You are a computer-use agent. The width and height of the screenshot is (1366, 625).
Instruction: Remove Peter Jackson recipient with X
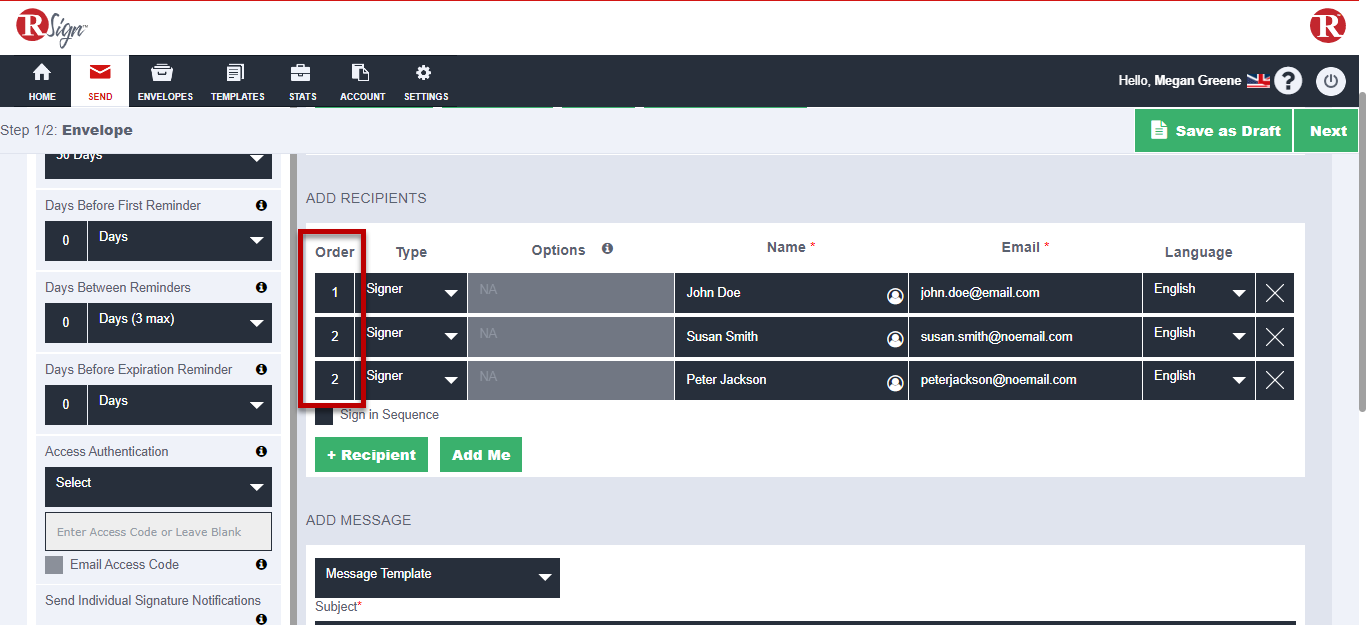point(1275,380)
